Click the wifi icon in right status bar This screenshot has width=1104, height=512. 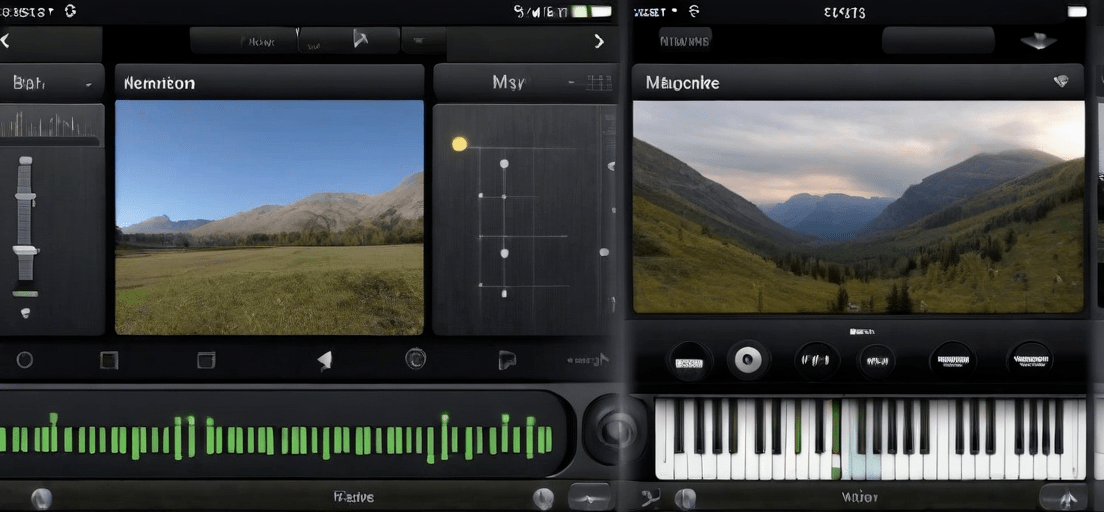694,11
